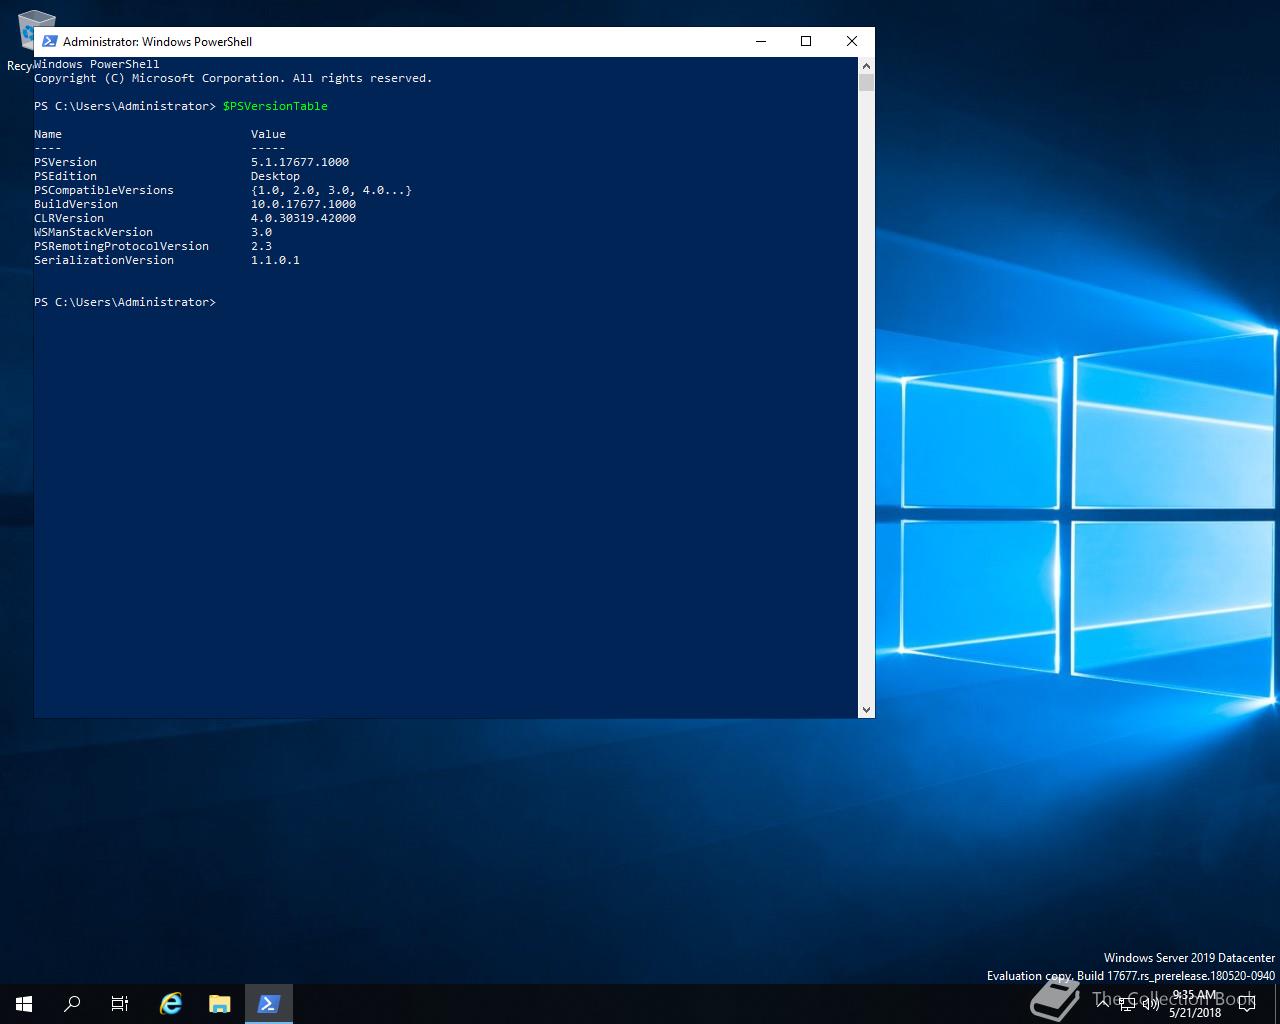Viewport: 1280px width, 1024px height.
Task: Click the network tray icon
Action: tap(1127, 1004)
